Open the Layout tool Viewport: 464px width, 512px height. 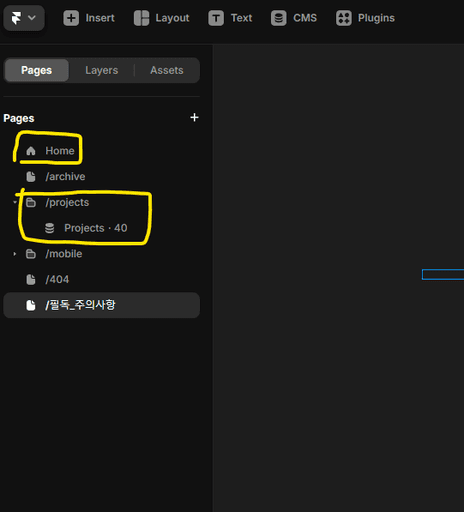pyautogui.click(x=161, y=18)
